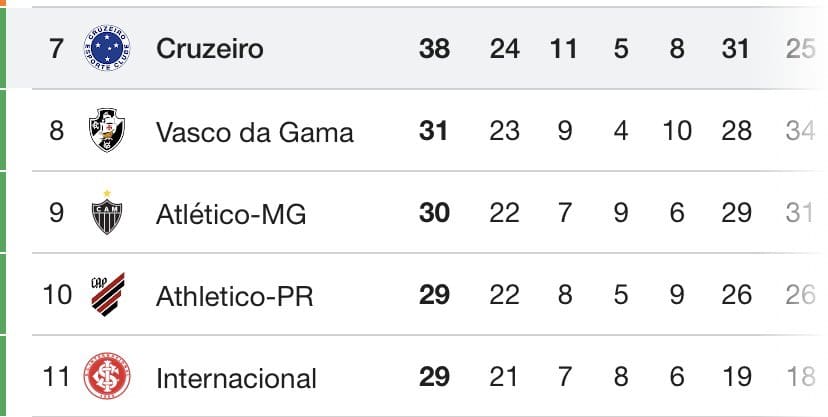Click the Cruzeiro club crest icon
The height and width of the screenshot is (417, 828).
click(106, 48)
